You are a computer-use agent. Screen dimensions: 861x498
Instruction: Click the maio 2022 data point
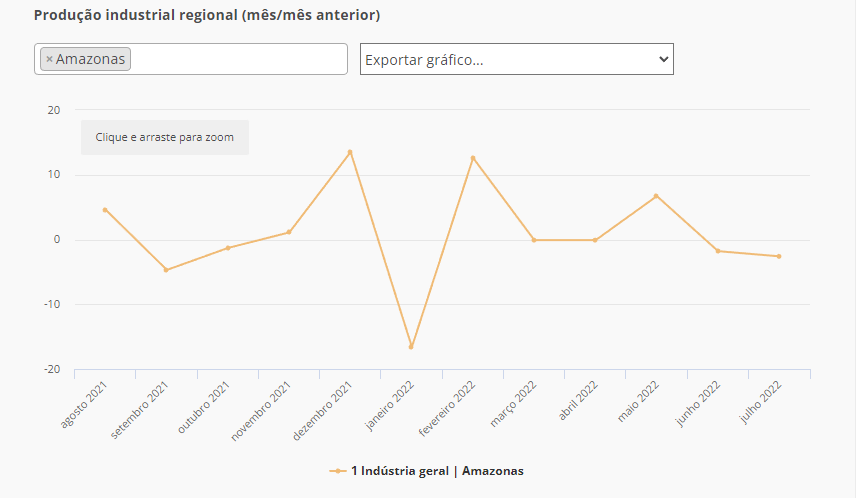[656, 196]
